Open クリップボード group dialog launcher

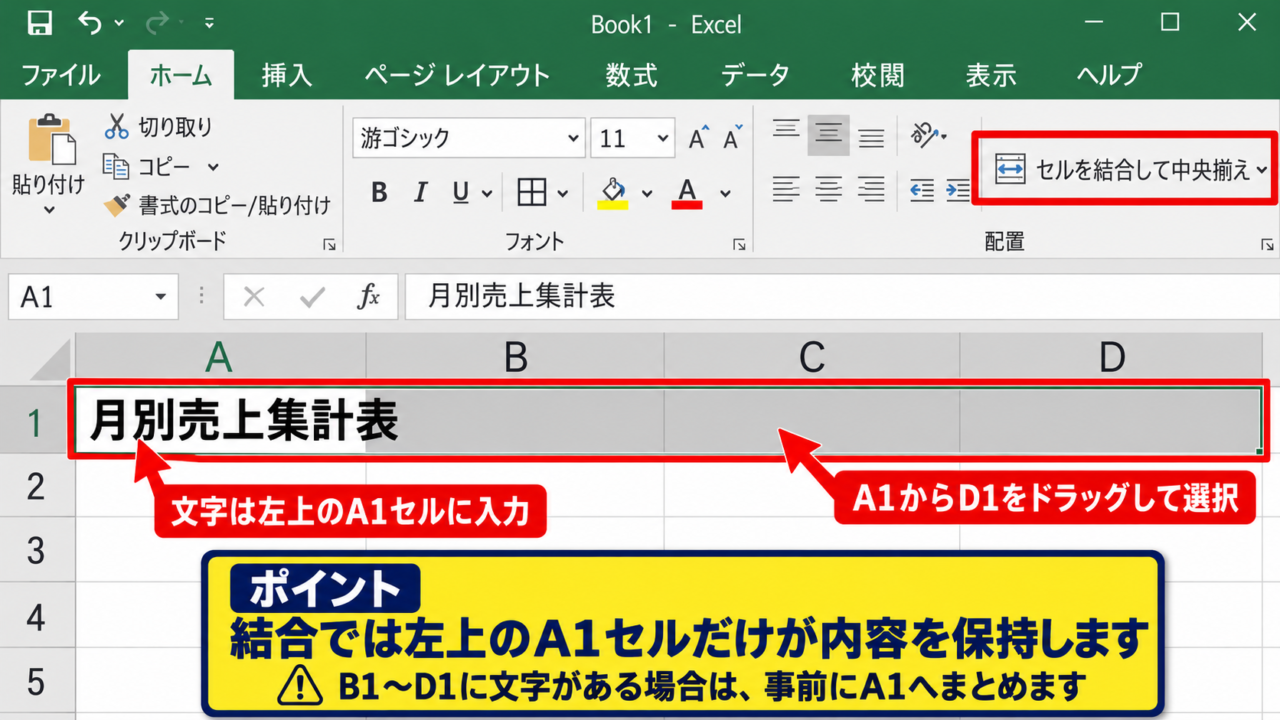pyautogui.click(x=328, y=244)
